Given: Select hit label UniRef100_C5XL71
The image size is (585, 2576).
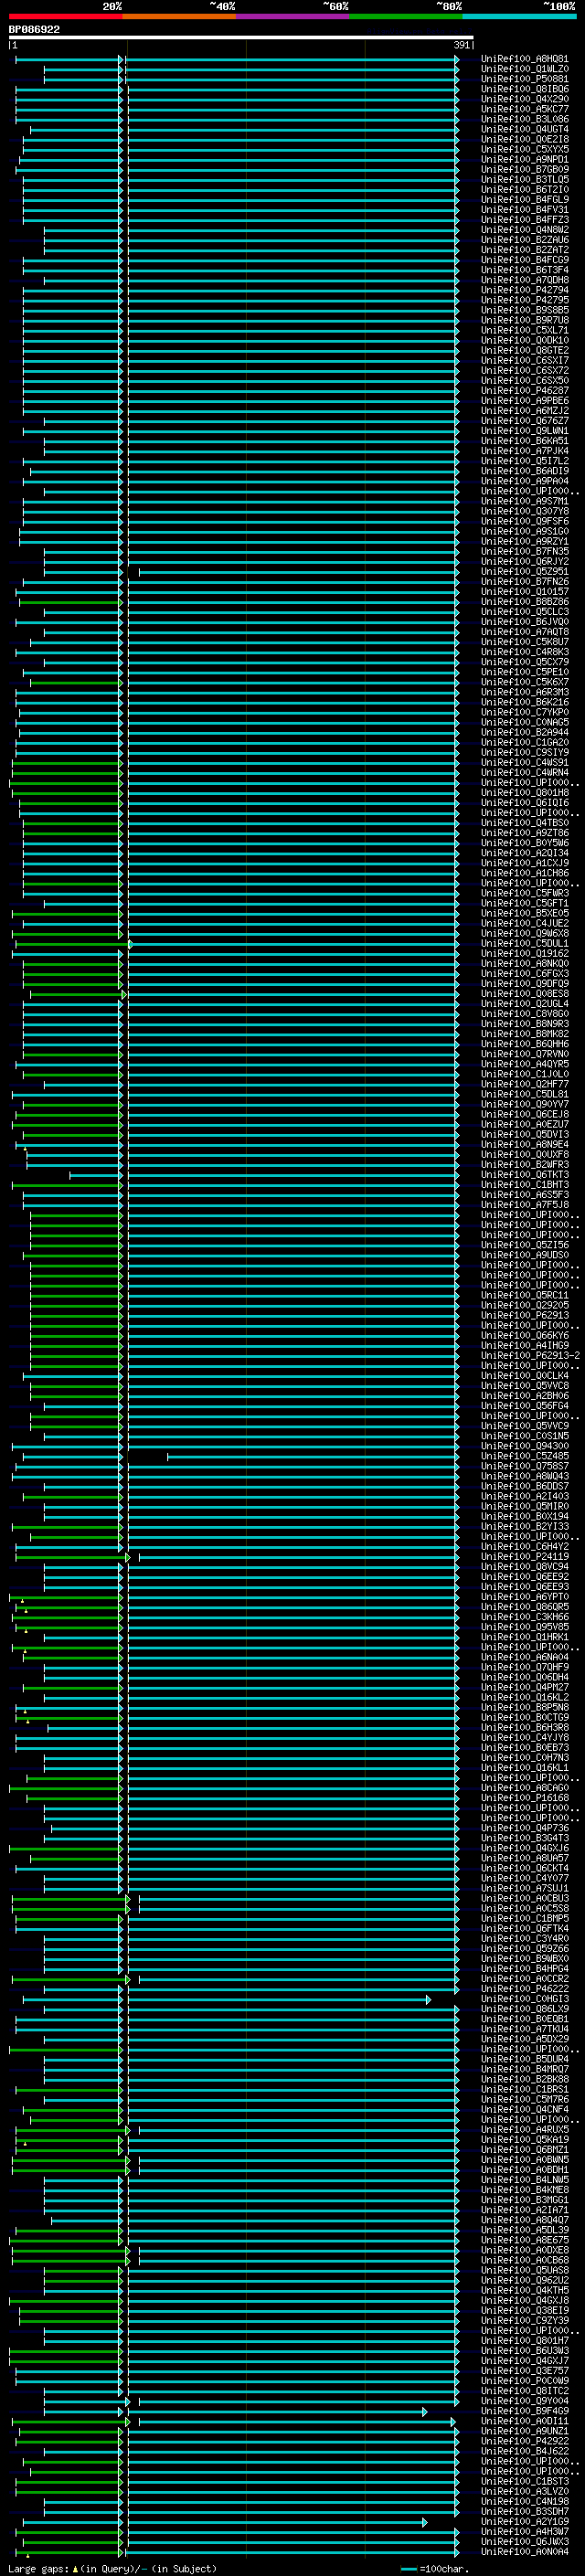Looking at the screenshot, I should click(x=525, y=330).
